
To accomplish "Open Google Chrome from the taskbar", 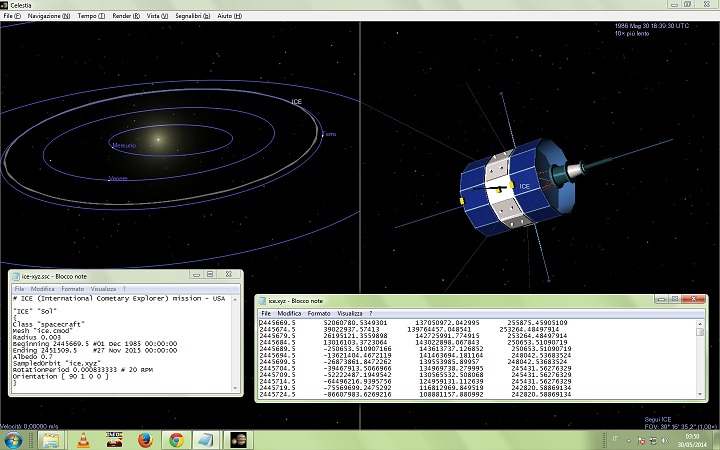I will [x=177, y=438].
